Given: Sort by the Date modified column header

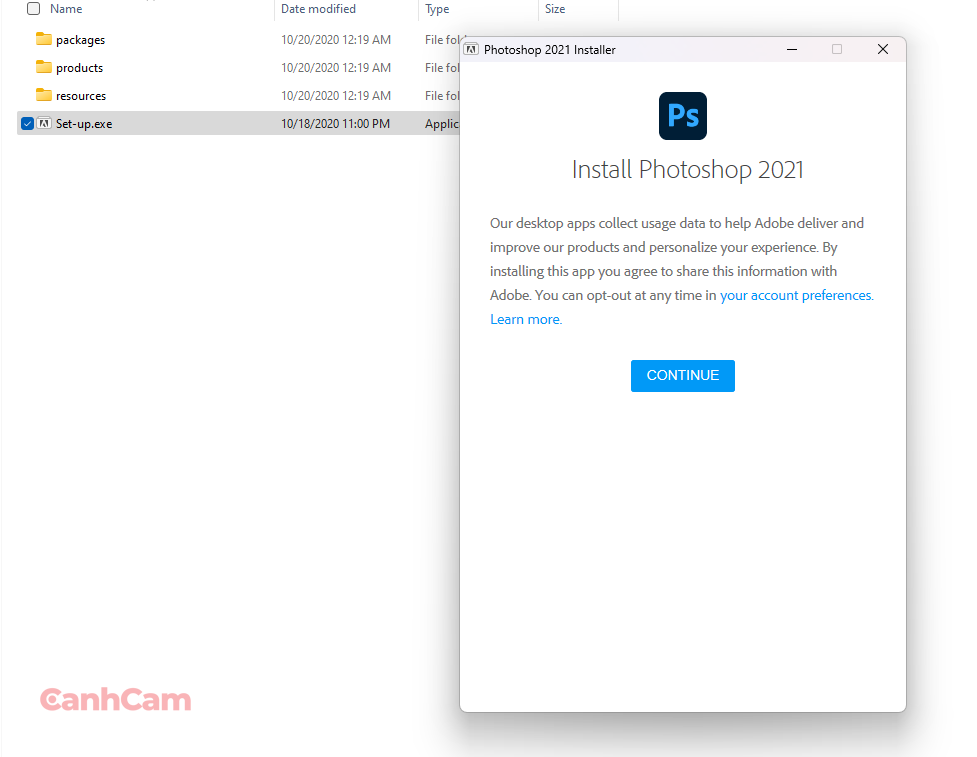Looking at the screenshot, I should (x=318, y=9).
